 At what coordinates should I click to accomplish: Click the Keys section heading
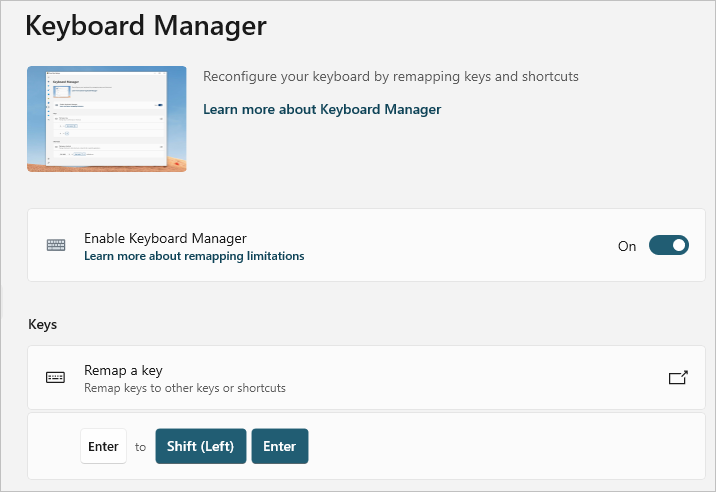tap(42, 324)
